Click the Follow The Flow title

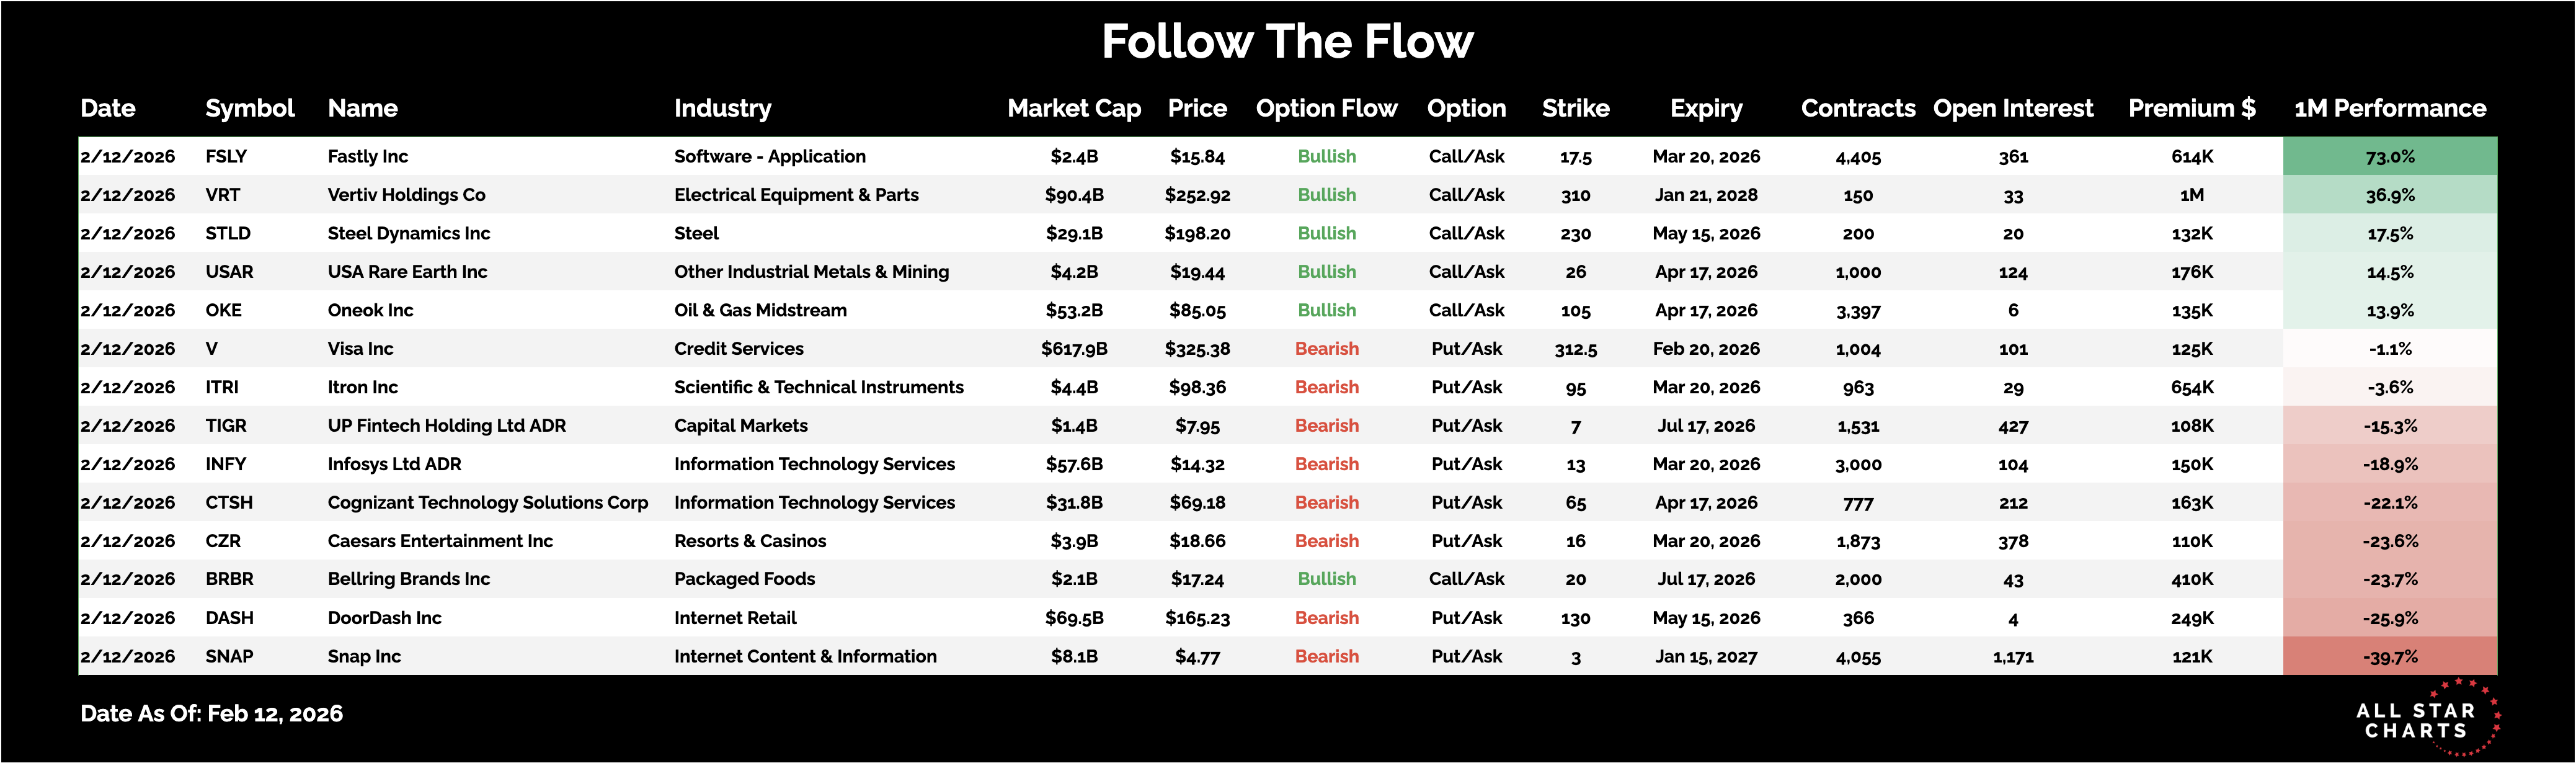(x=1287, y=42)
